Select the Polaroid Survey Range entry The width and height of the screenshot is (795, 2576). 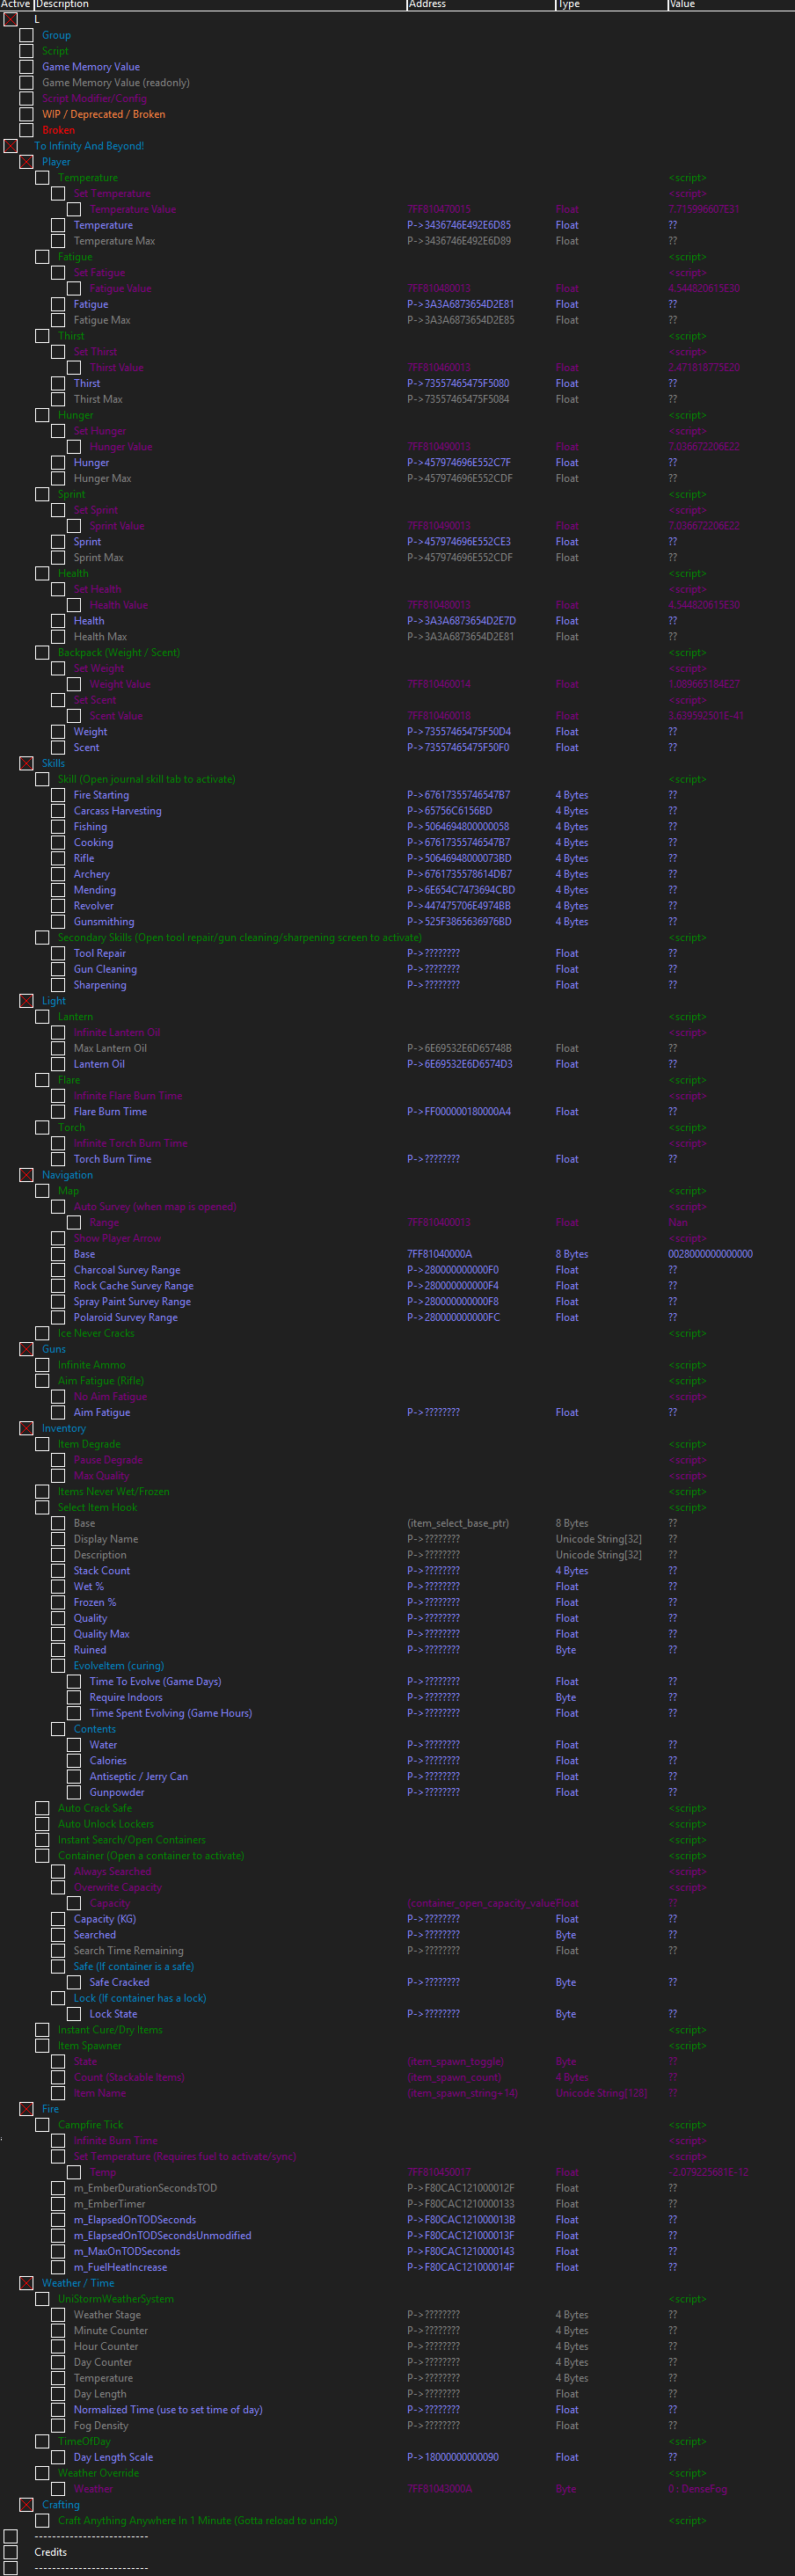coord(125,1318)
